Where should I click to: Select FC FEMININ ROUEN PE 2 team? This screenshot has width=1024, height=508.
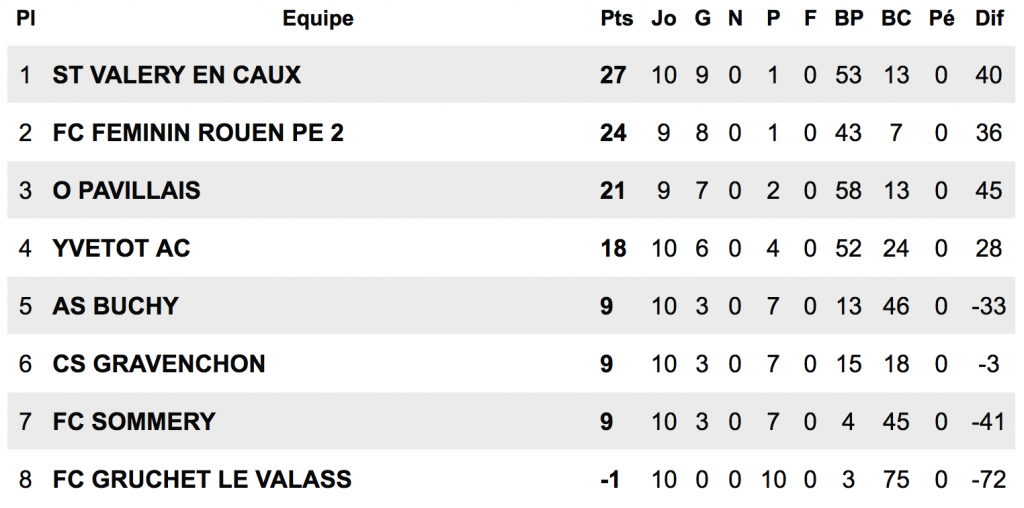(198, 133)
